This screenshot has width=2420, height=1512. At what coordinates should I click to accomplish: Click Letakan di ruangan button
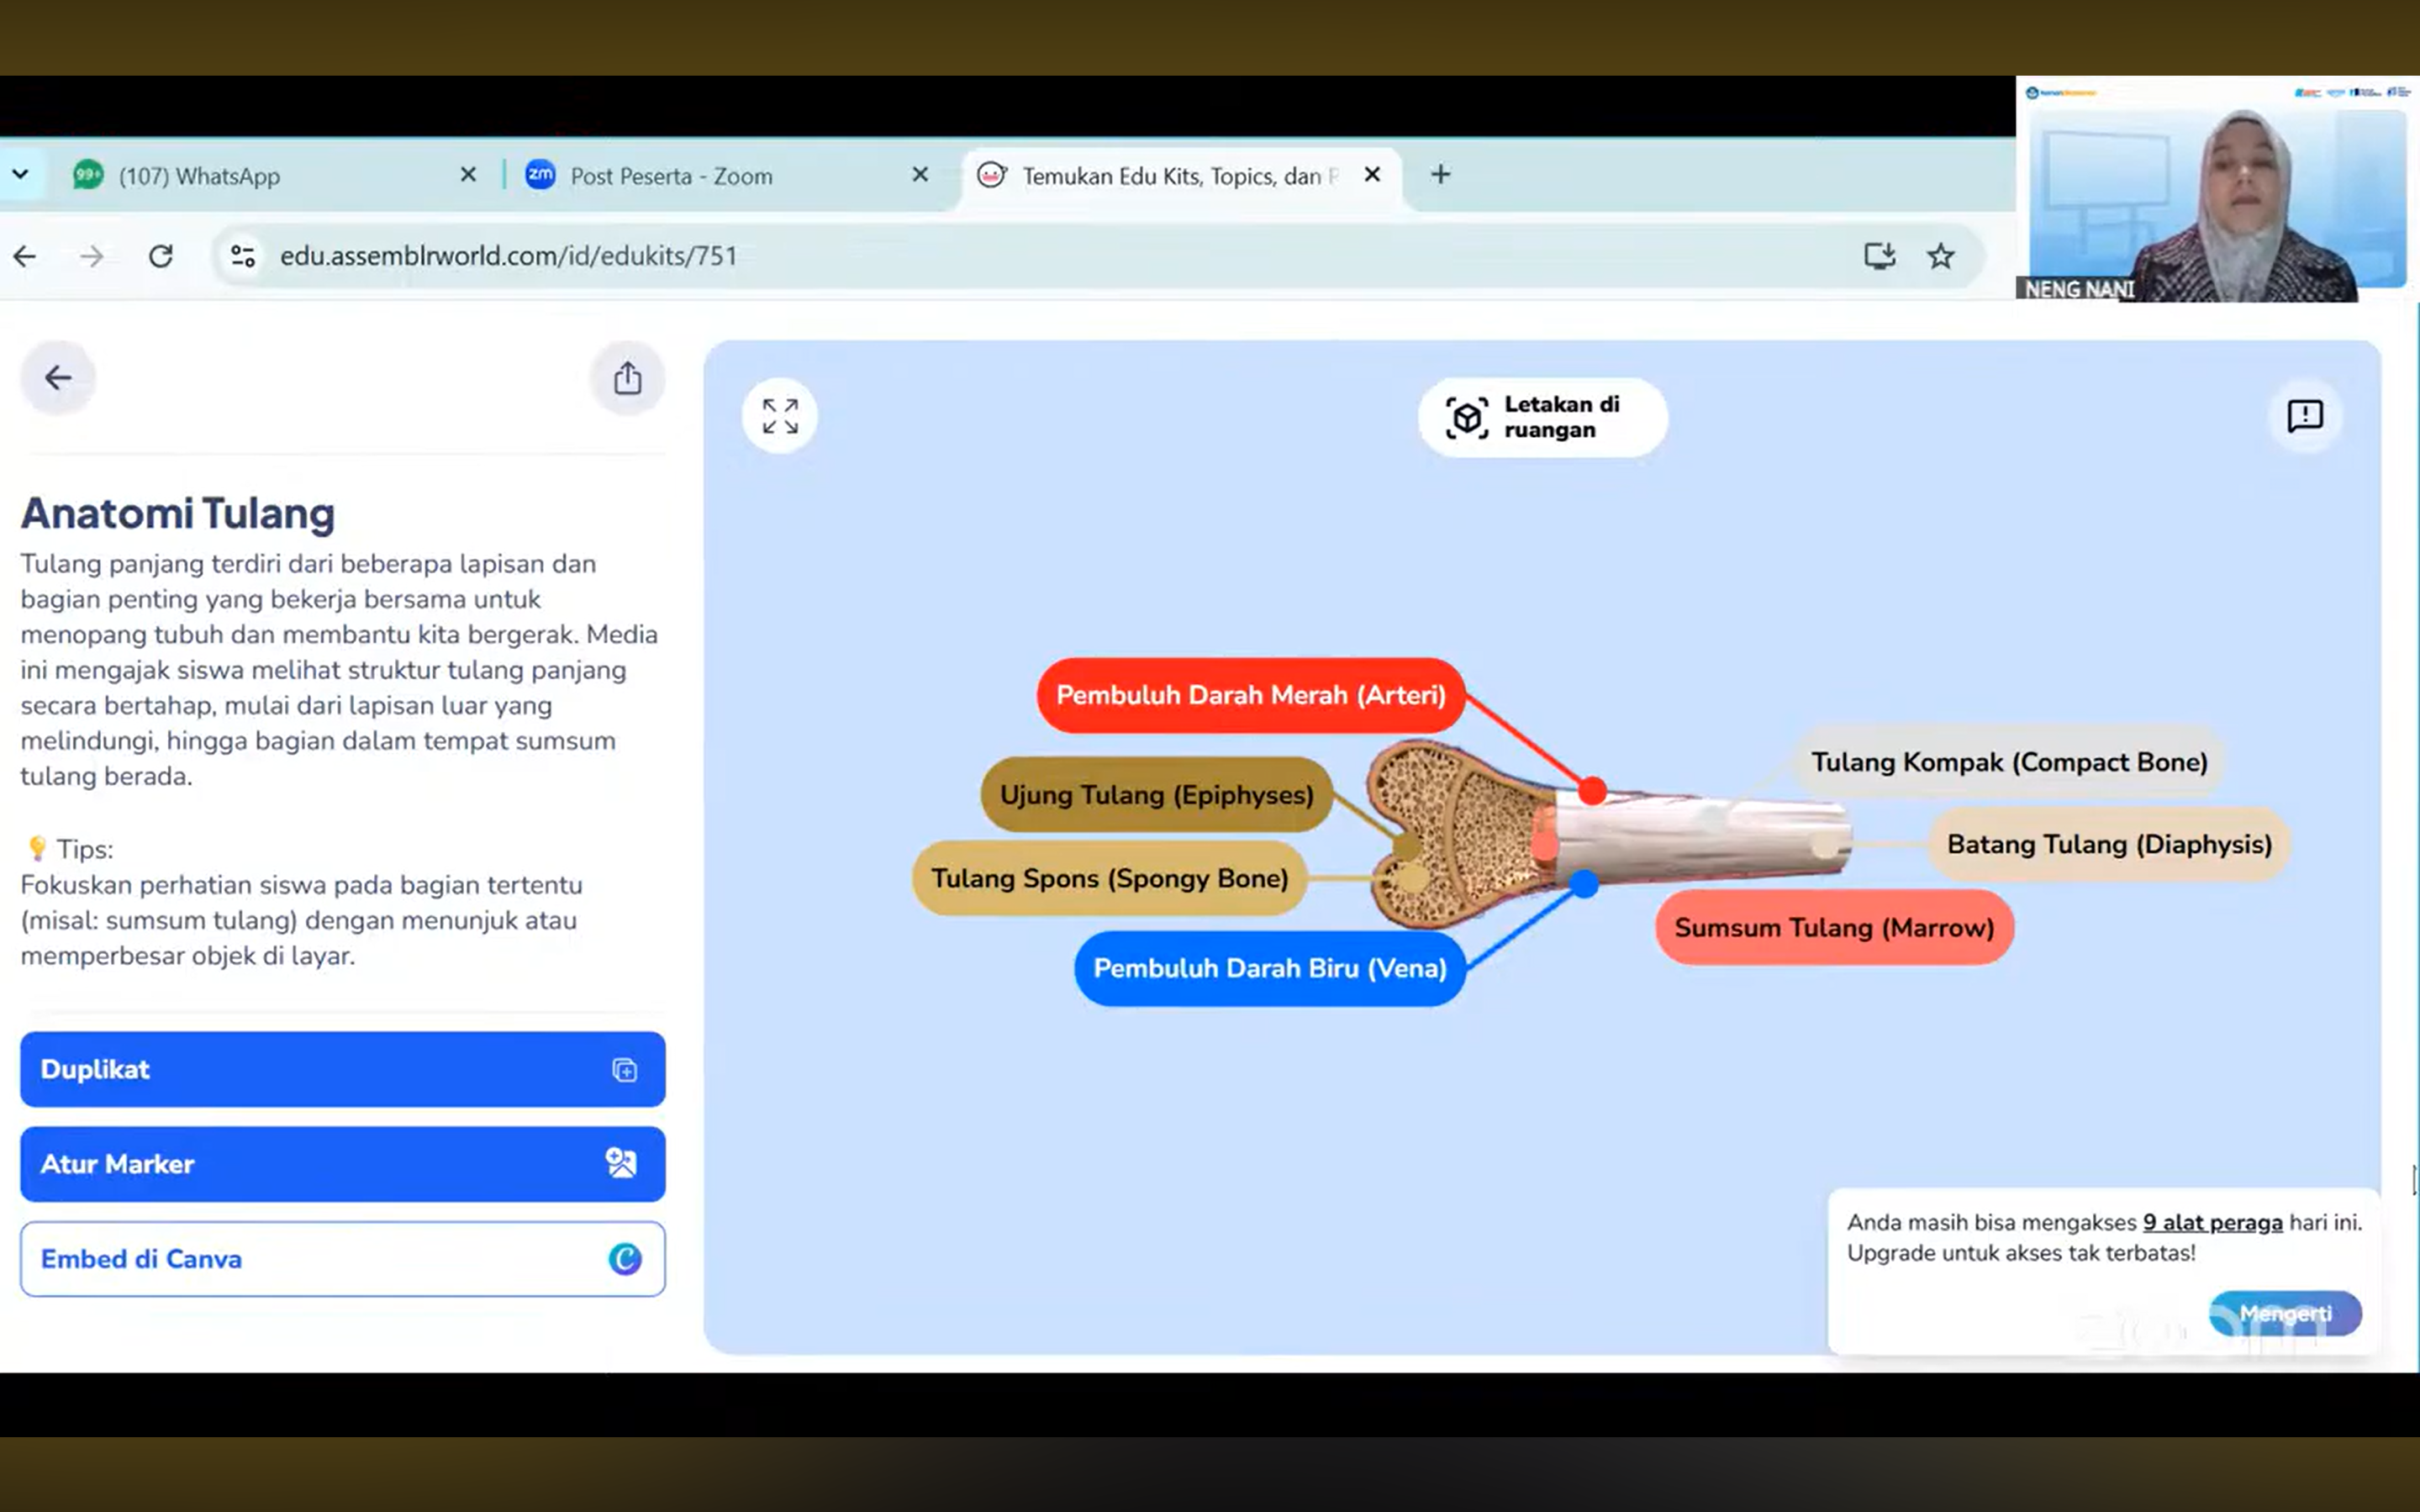click(x=1542, y=418)
